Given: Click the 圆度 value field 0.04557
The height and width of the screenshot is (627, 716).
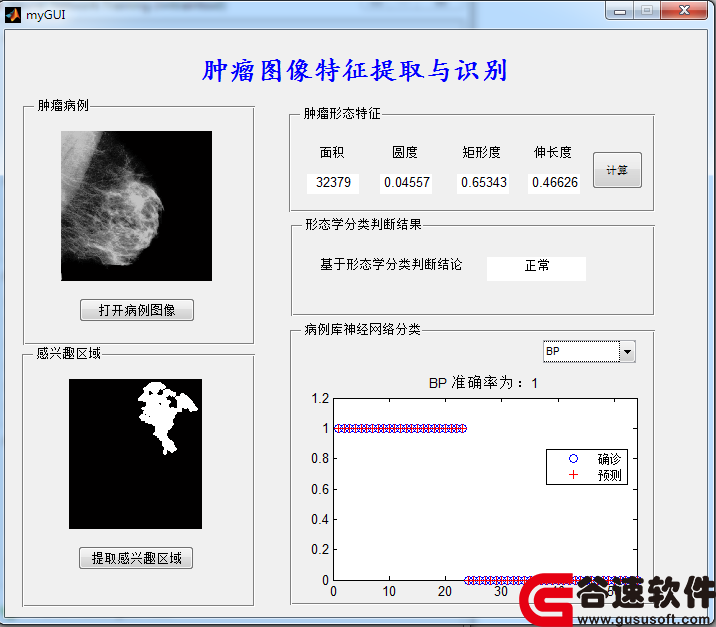Looking at the screenshot, I should pos(406,183).
